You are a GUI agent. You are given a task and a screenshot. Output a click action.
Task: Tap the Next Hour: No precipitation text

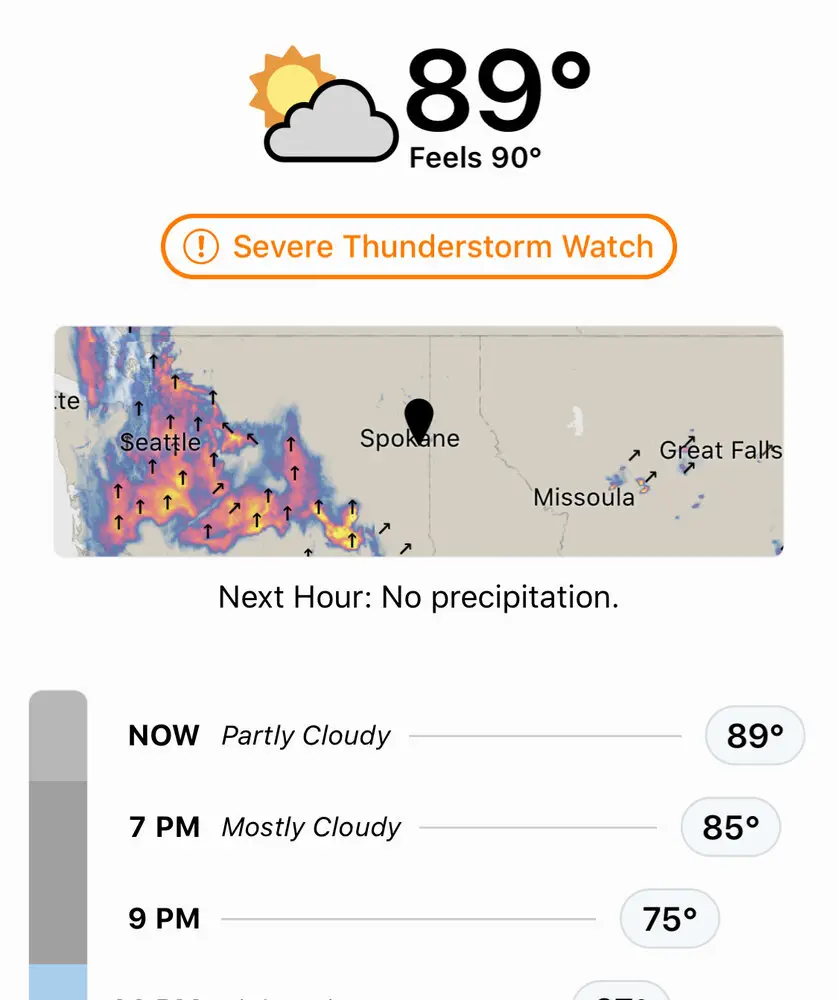(x=418, y=598)
